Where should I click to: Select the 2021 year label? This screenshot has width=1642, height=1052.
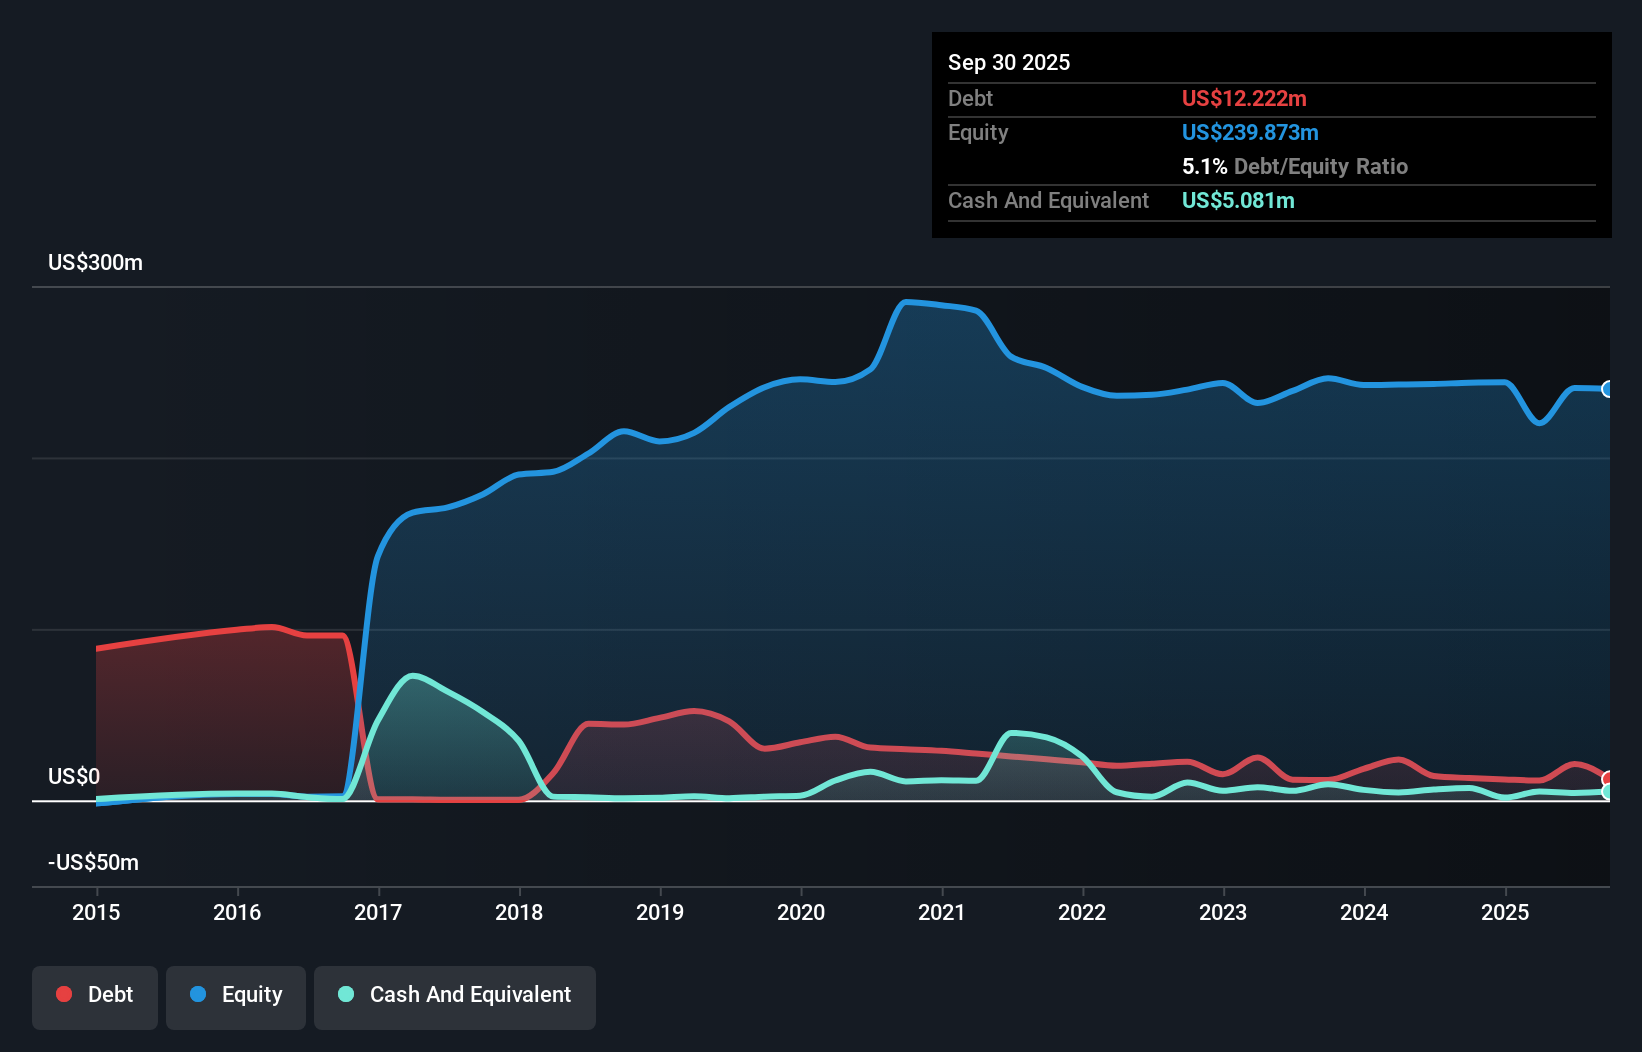coord(941,912)
